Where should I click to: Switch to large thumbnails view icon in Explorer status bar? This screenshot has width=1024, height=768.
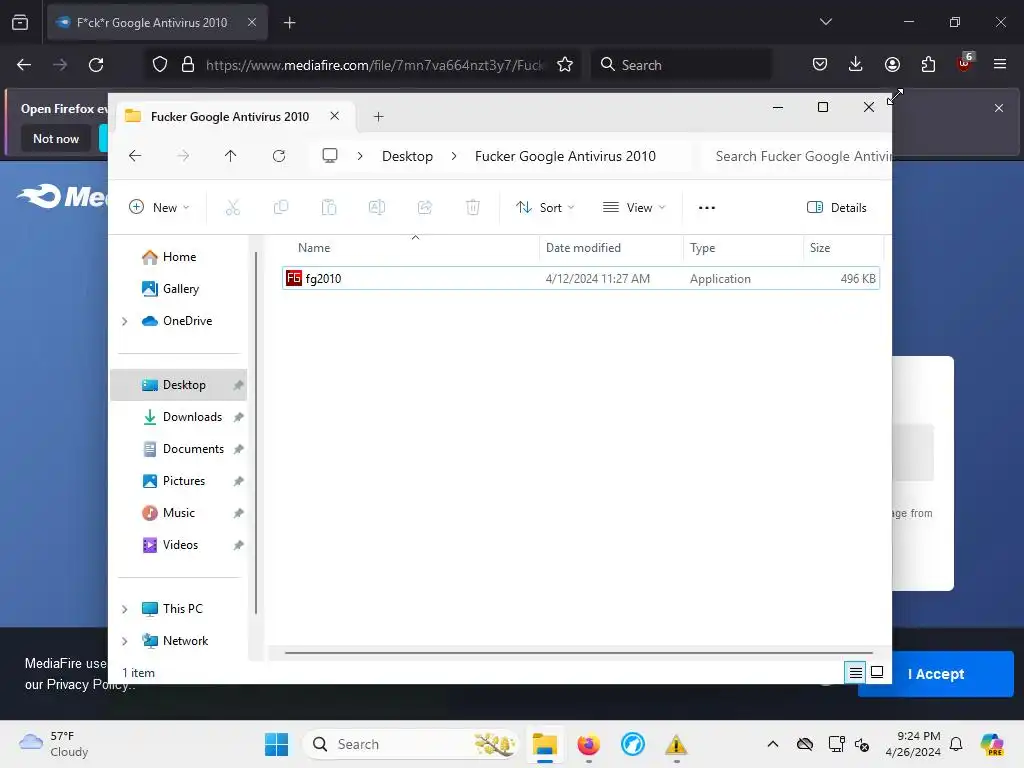pyautogui.click(x=877, y=672)
